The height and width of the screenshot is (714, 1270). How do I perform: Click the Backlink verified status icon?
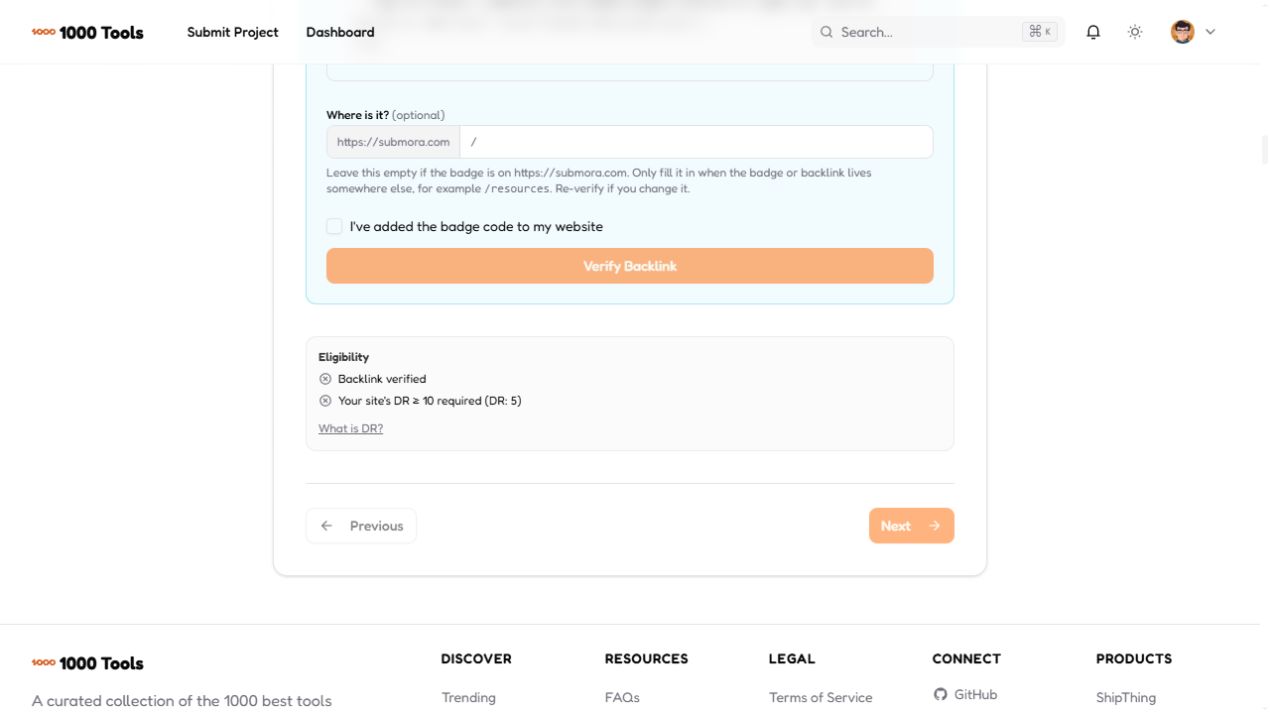click(x=325, y=379)
